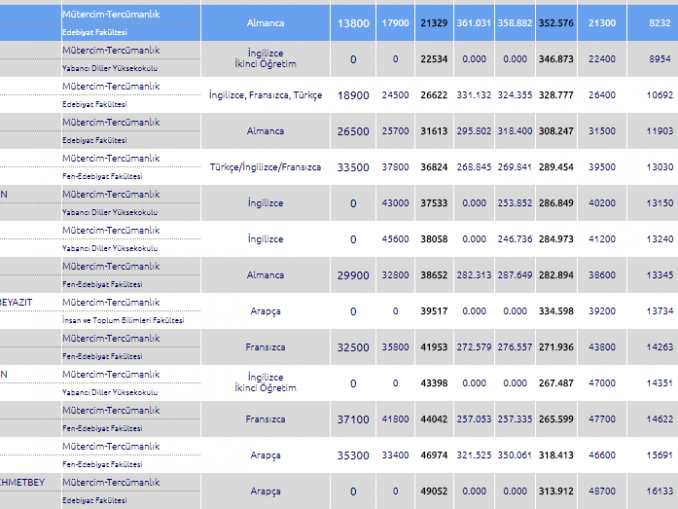The image size is (678, 509).
Task: Click the score value 352.576
Action: click(x=557, y=22)
